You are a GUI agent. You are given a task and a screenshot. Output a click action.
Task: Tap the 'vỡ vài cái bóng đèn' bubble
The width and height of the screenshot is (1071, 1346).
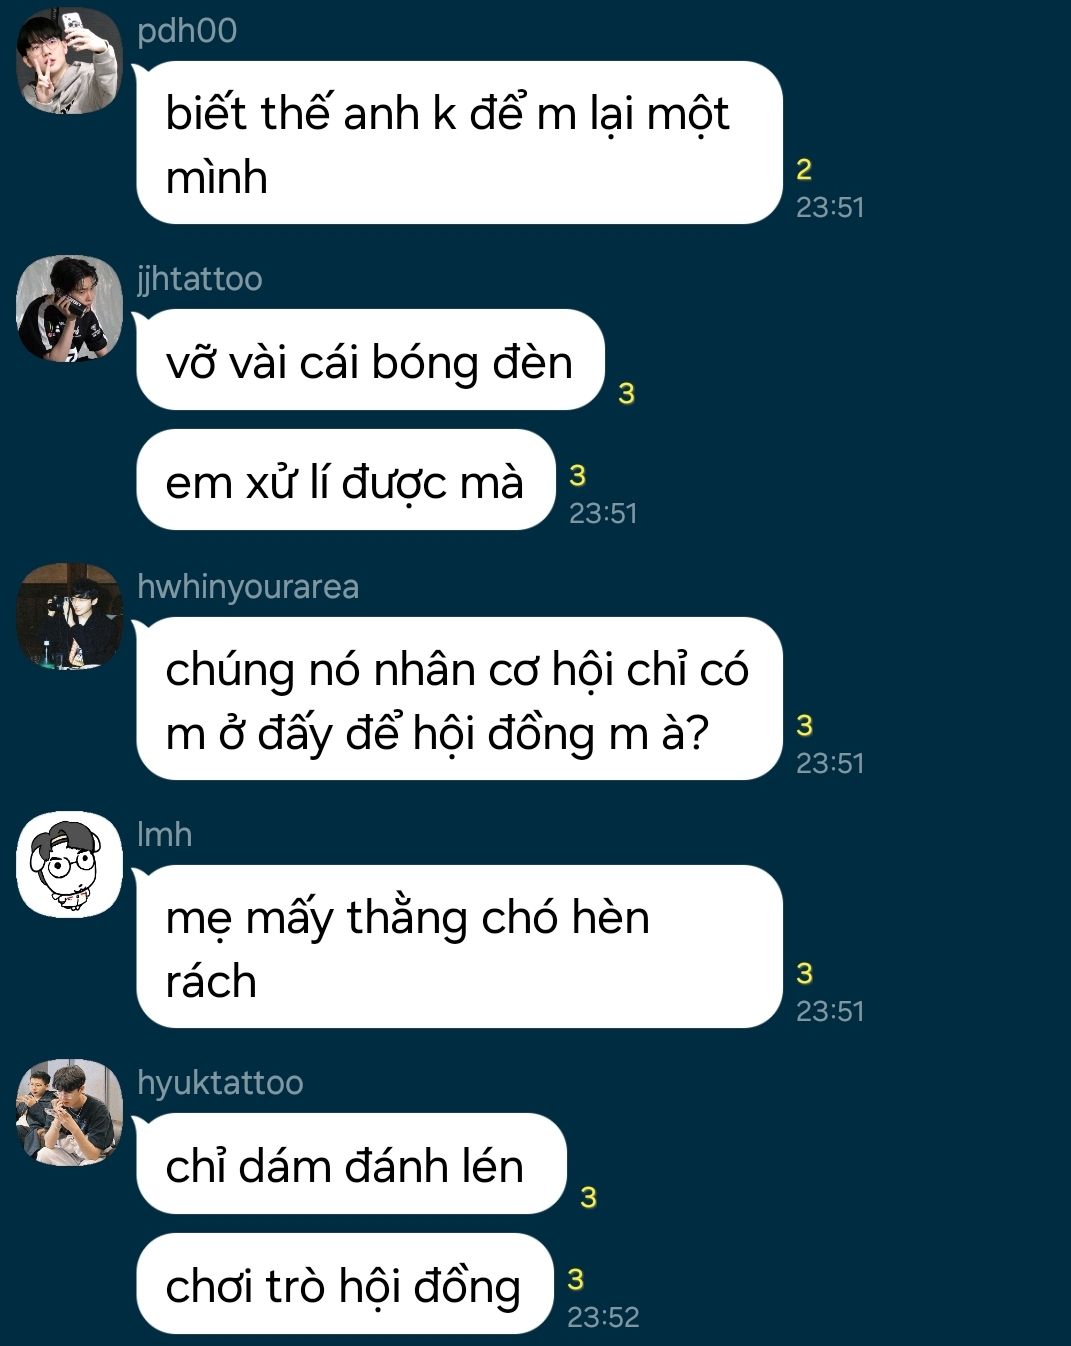tap(370, 360)
